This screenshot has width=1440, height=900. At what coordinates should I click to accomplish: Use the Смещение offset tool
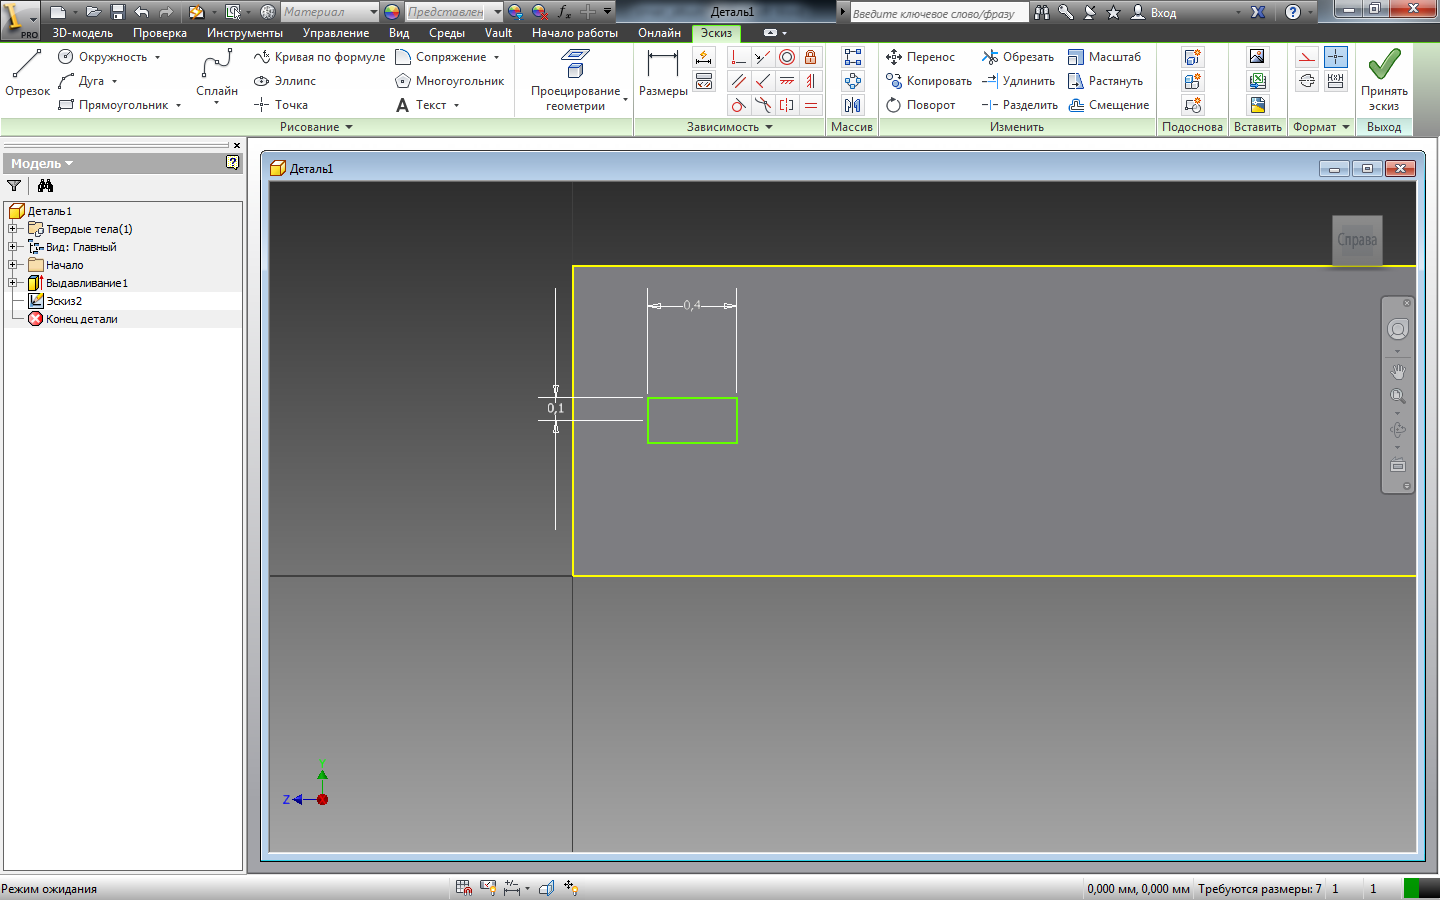1109,105
